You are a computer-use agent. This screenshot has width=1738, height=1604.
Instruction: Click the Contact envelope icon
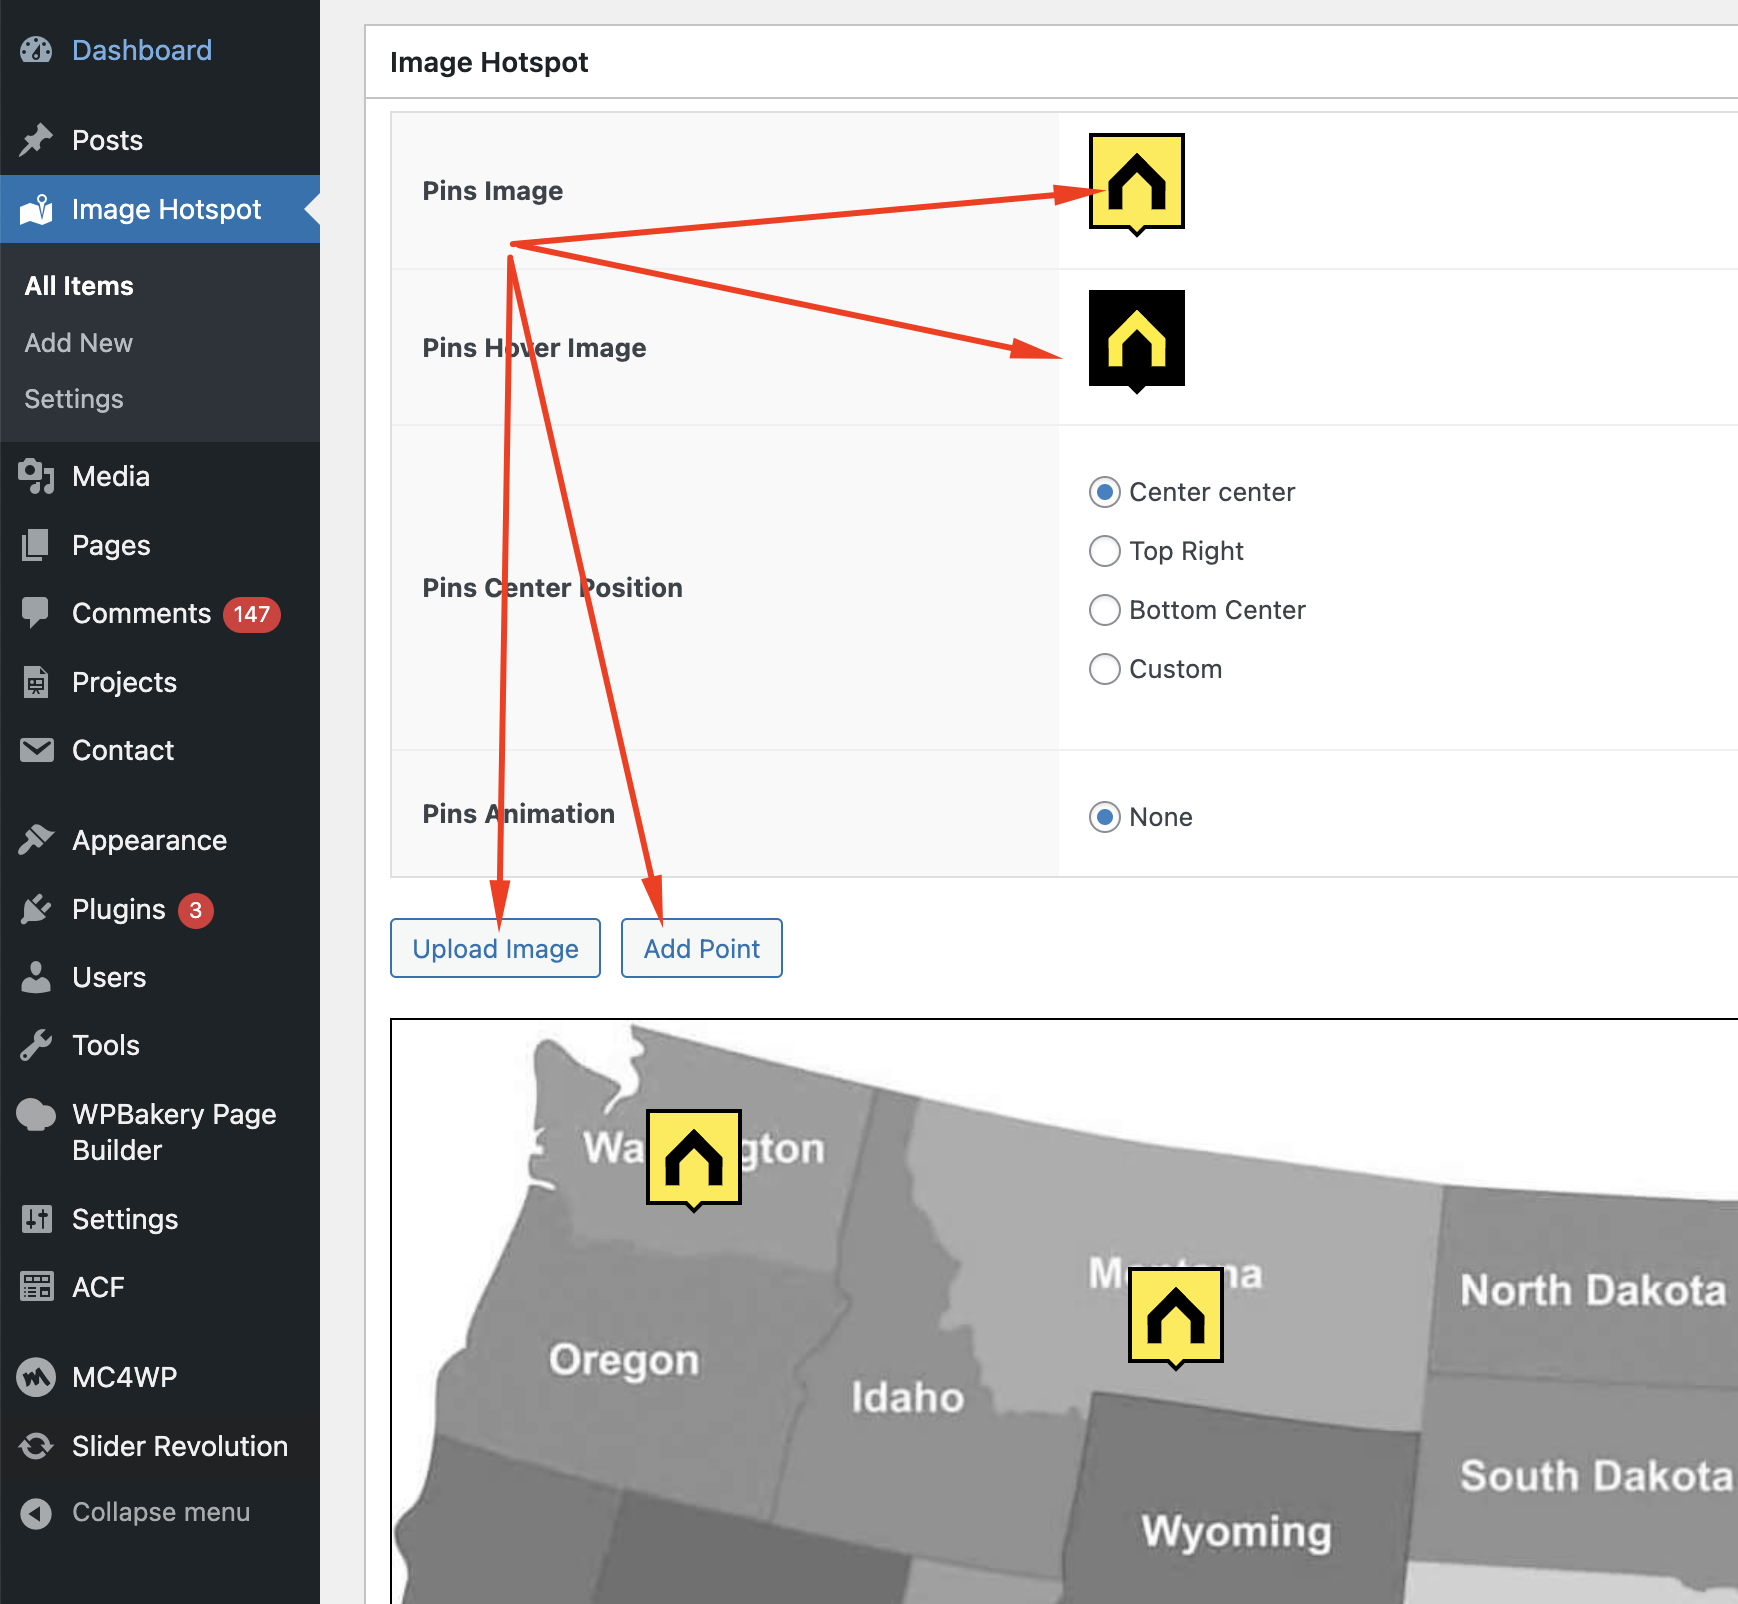tap(36, 750)
